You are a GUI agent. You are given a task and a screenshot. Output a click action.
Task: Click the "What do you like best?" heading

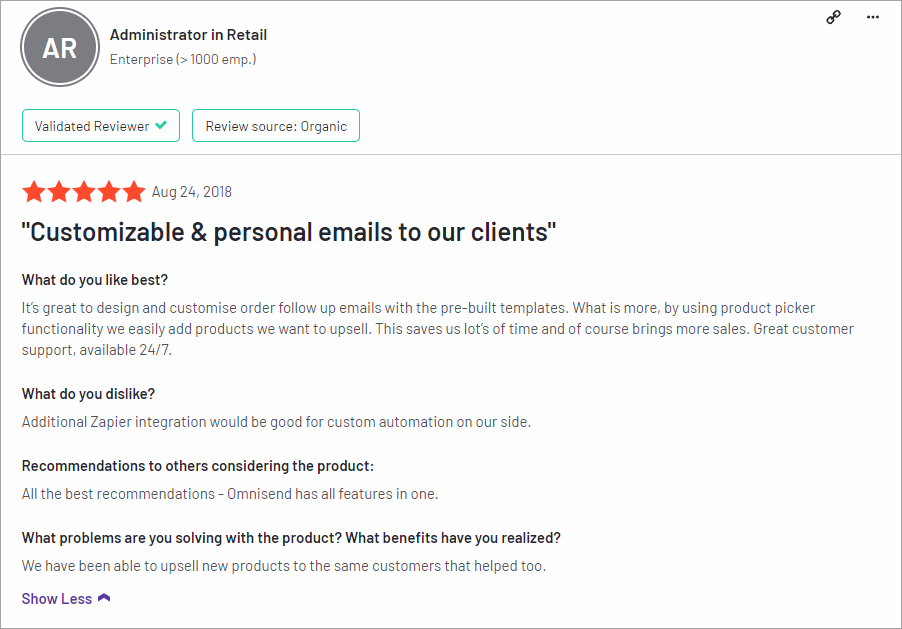tap(95, 280)
